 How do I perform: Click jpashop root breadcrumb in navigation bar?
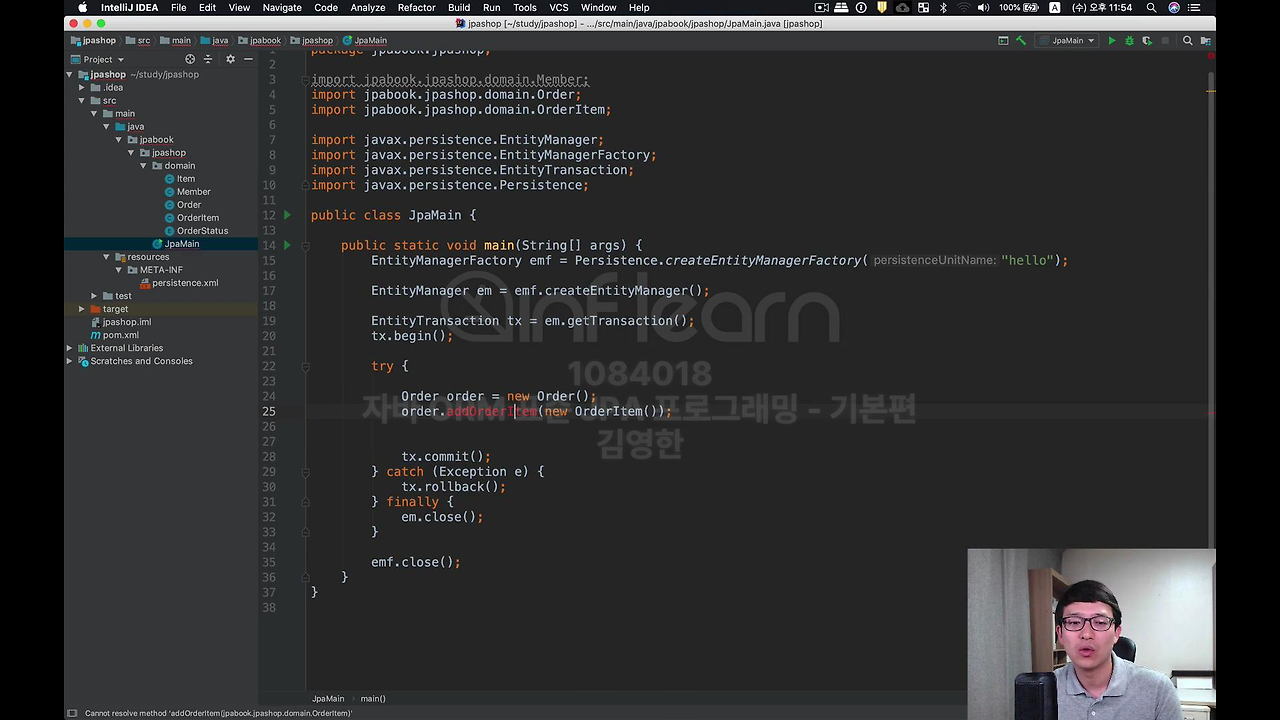pyautogui.click(x=93, y=41)
